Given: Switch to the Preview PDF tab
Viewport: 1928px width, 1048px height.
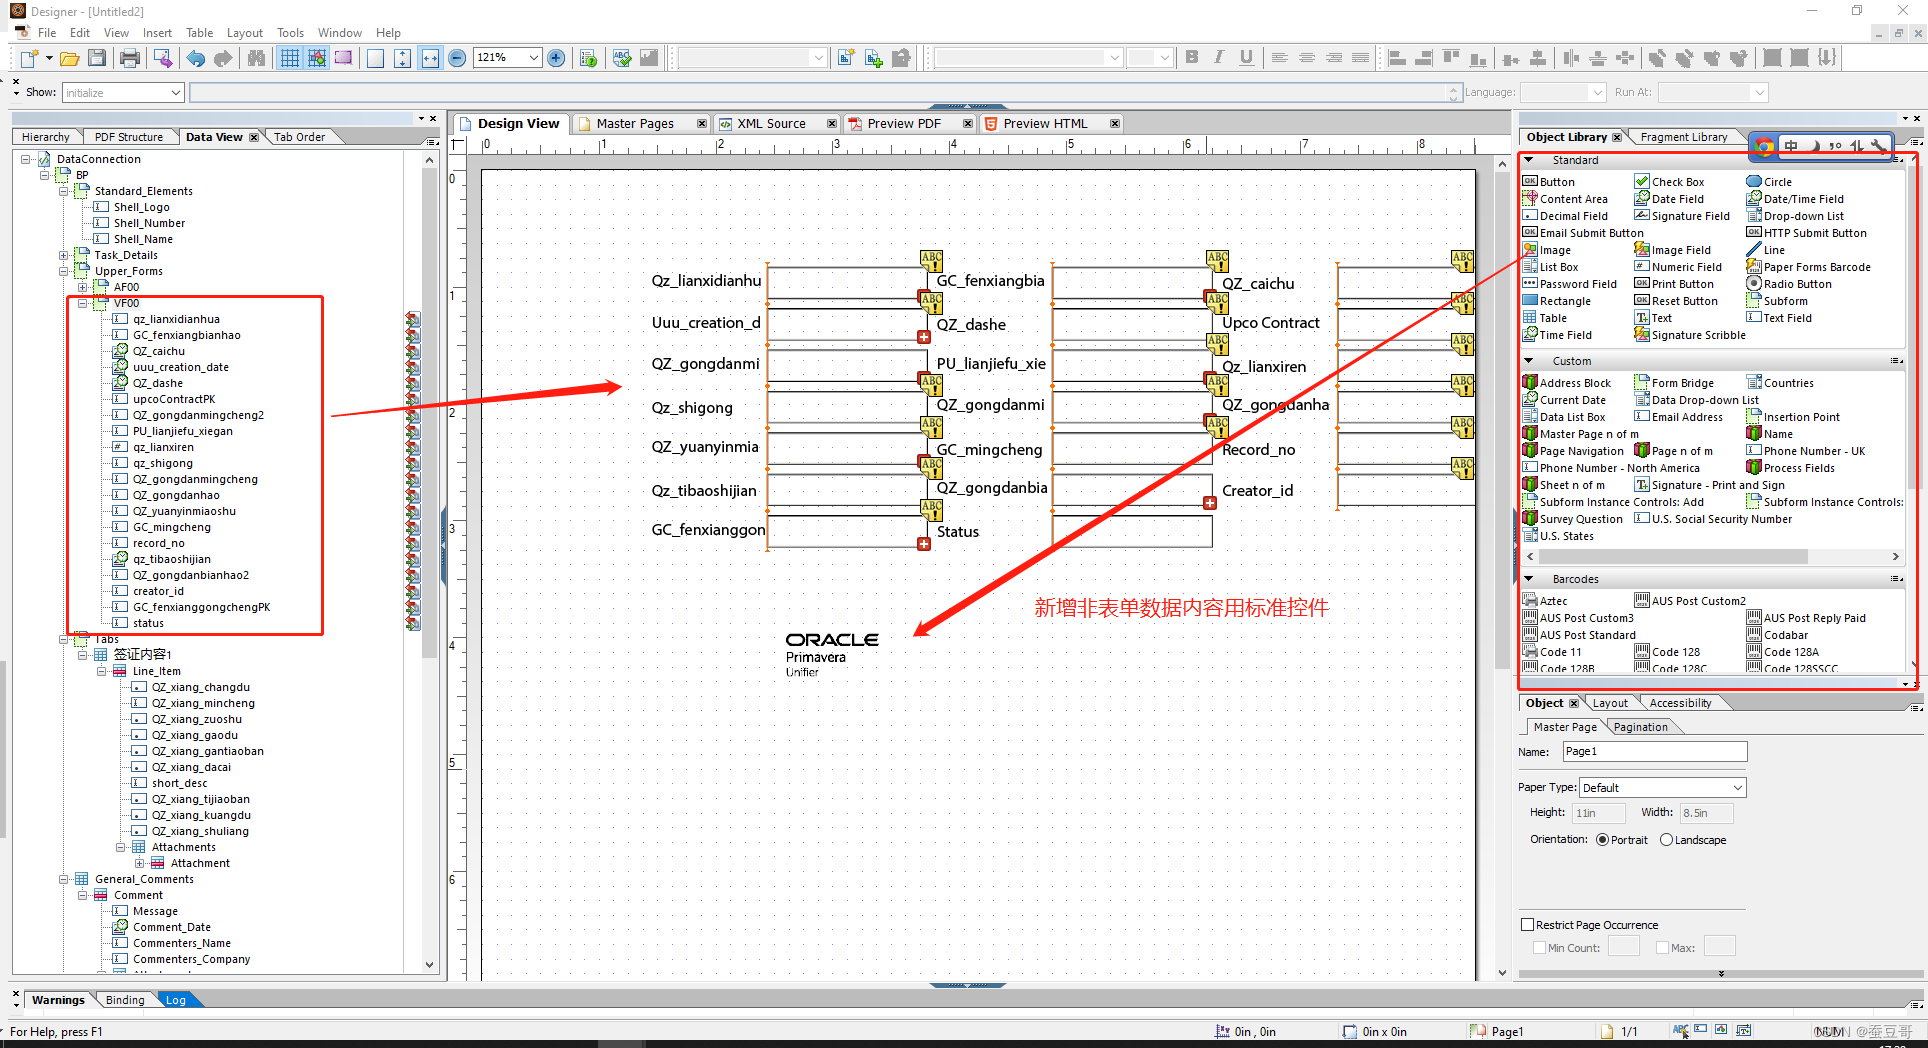Looking at the screenshot, I should [903, 124].
